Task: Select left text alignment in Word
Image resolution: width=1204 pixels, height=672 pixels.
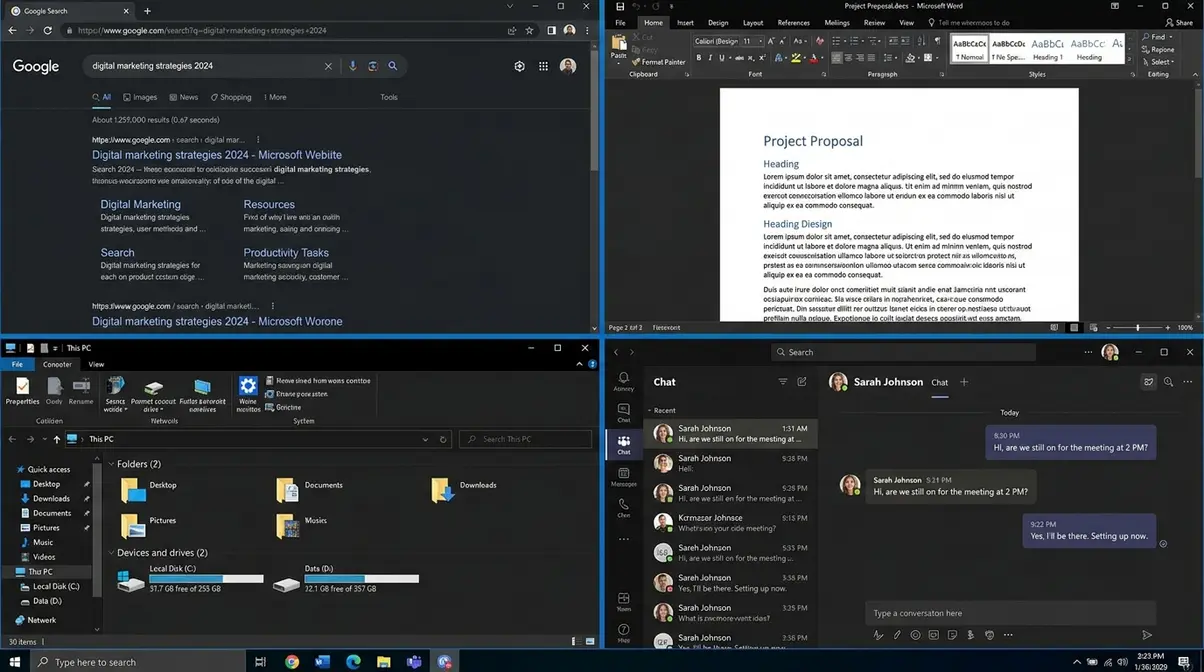Action: coord(836,58)
